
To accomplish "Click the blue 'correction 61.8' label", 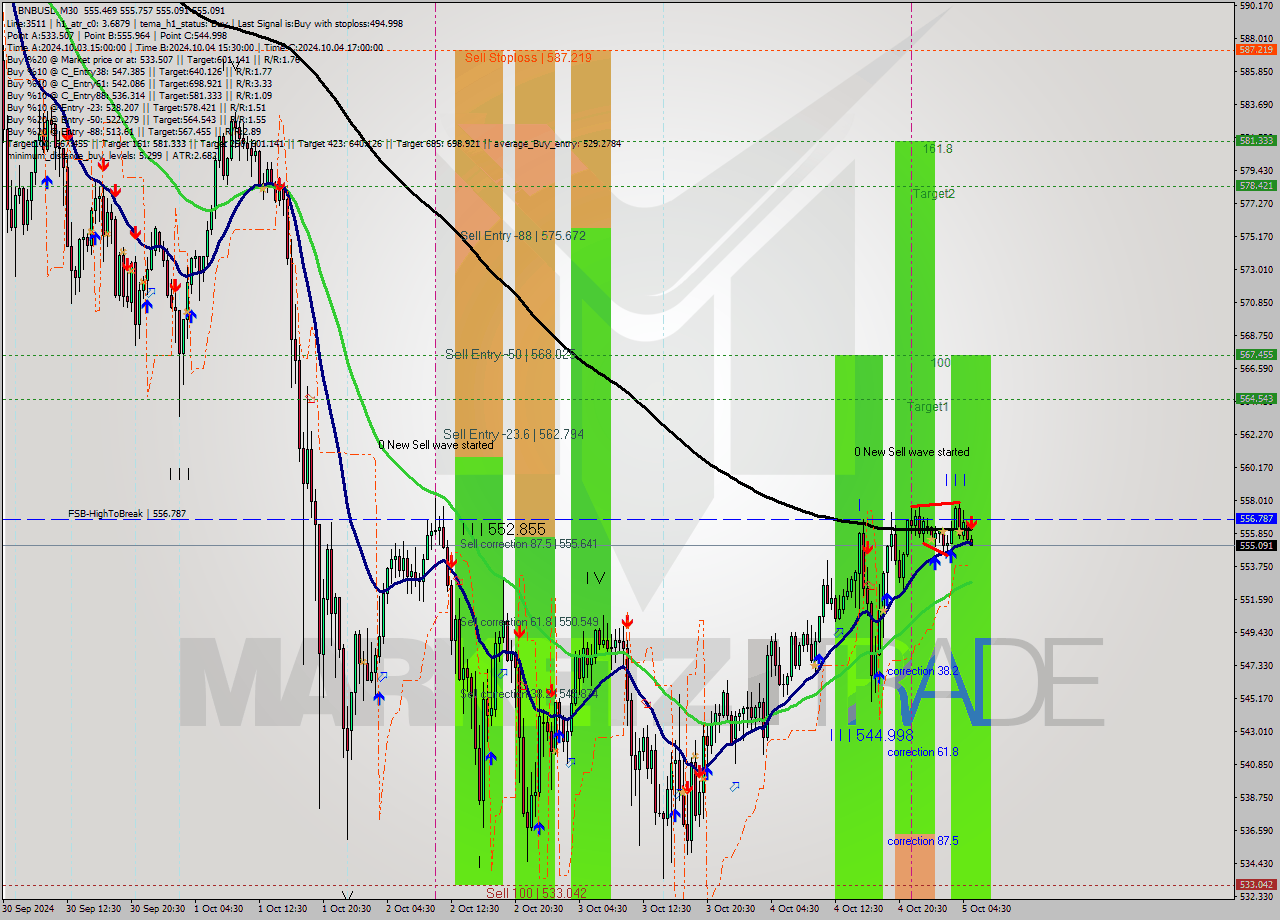I will (x=923, y=751).
